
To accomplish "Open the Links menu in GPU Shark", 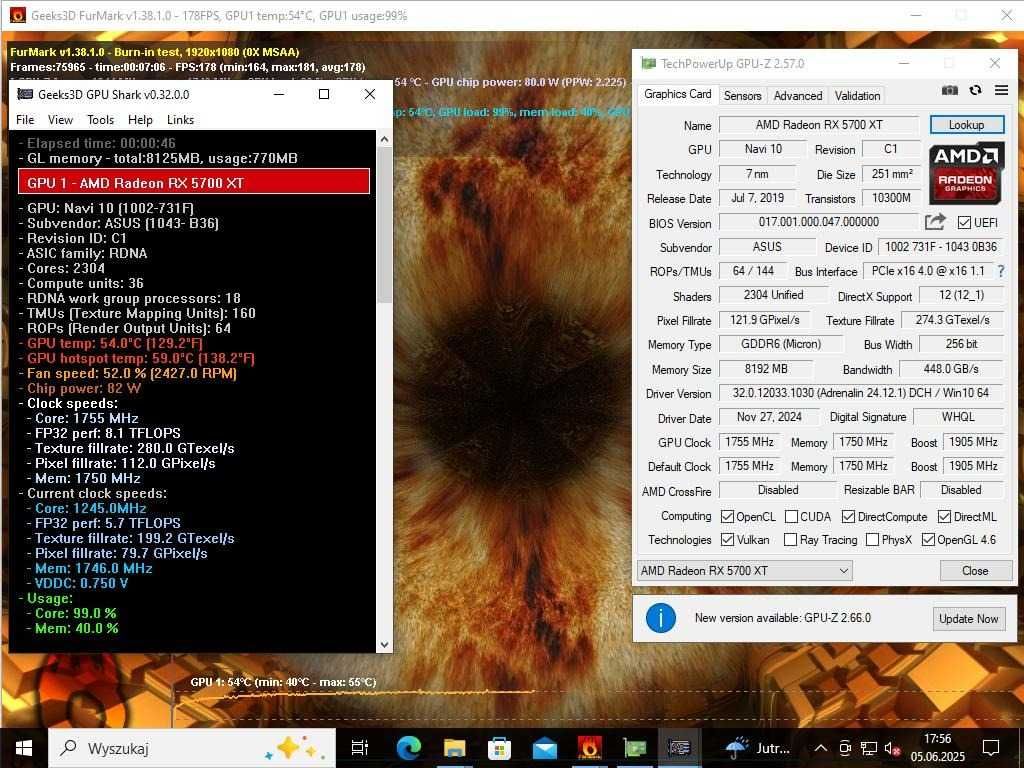I will pyautogui.click(x=180, y=120).
